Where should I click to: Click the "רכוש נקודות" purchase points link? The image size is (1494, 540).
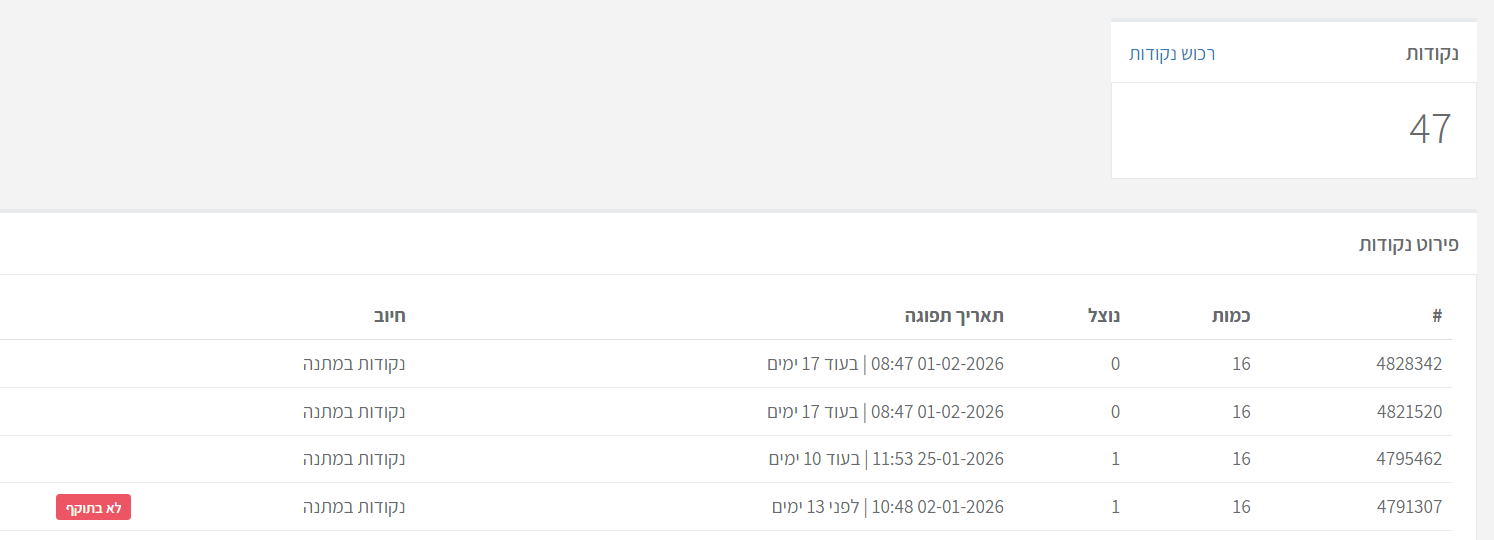[x=1171, y=54]
